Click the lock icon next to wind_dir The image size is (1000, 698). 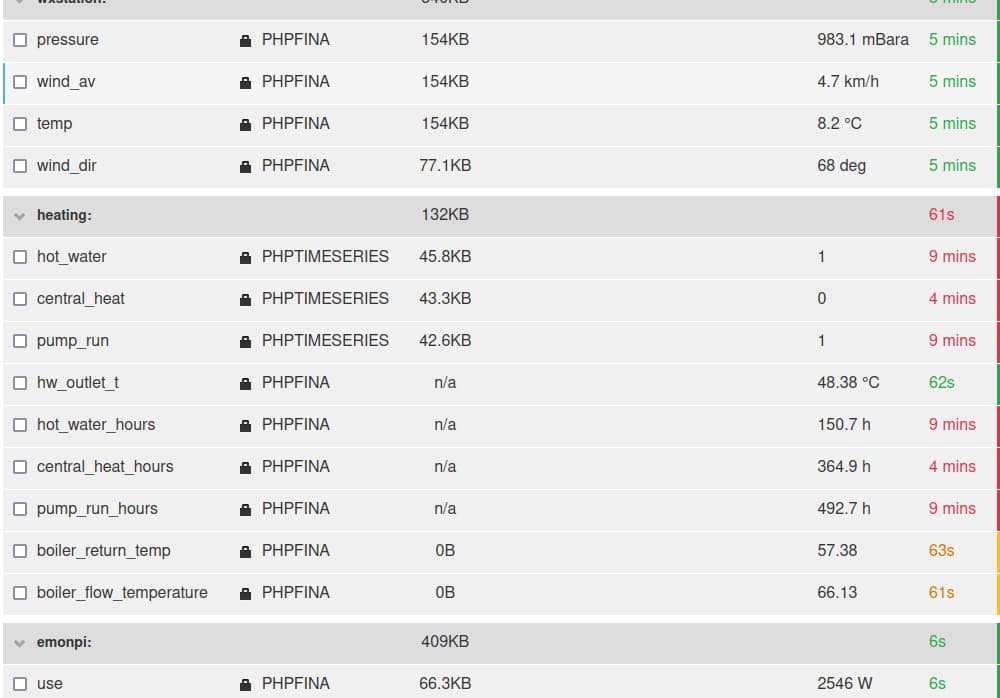click(x=245, y=167)
